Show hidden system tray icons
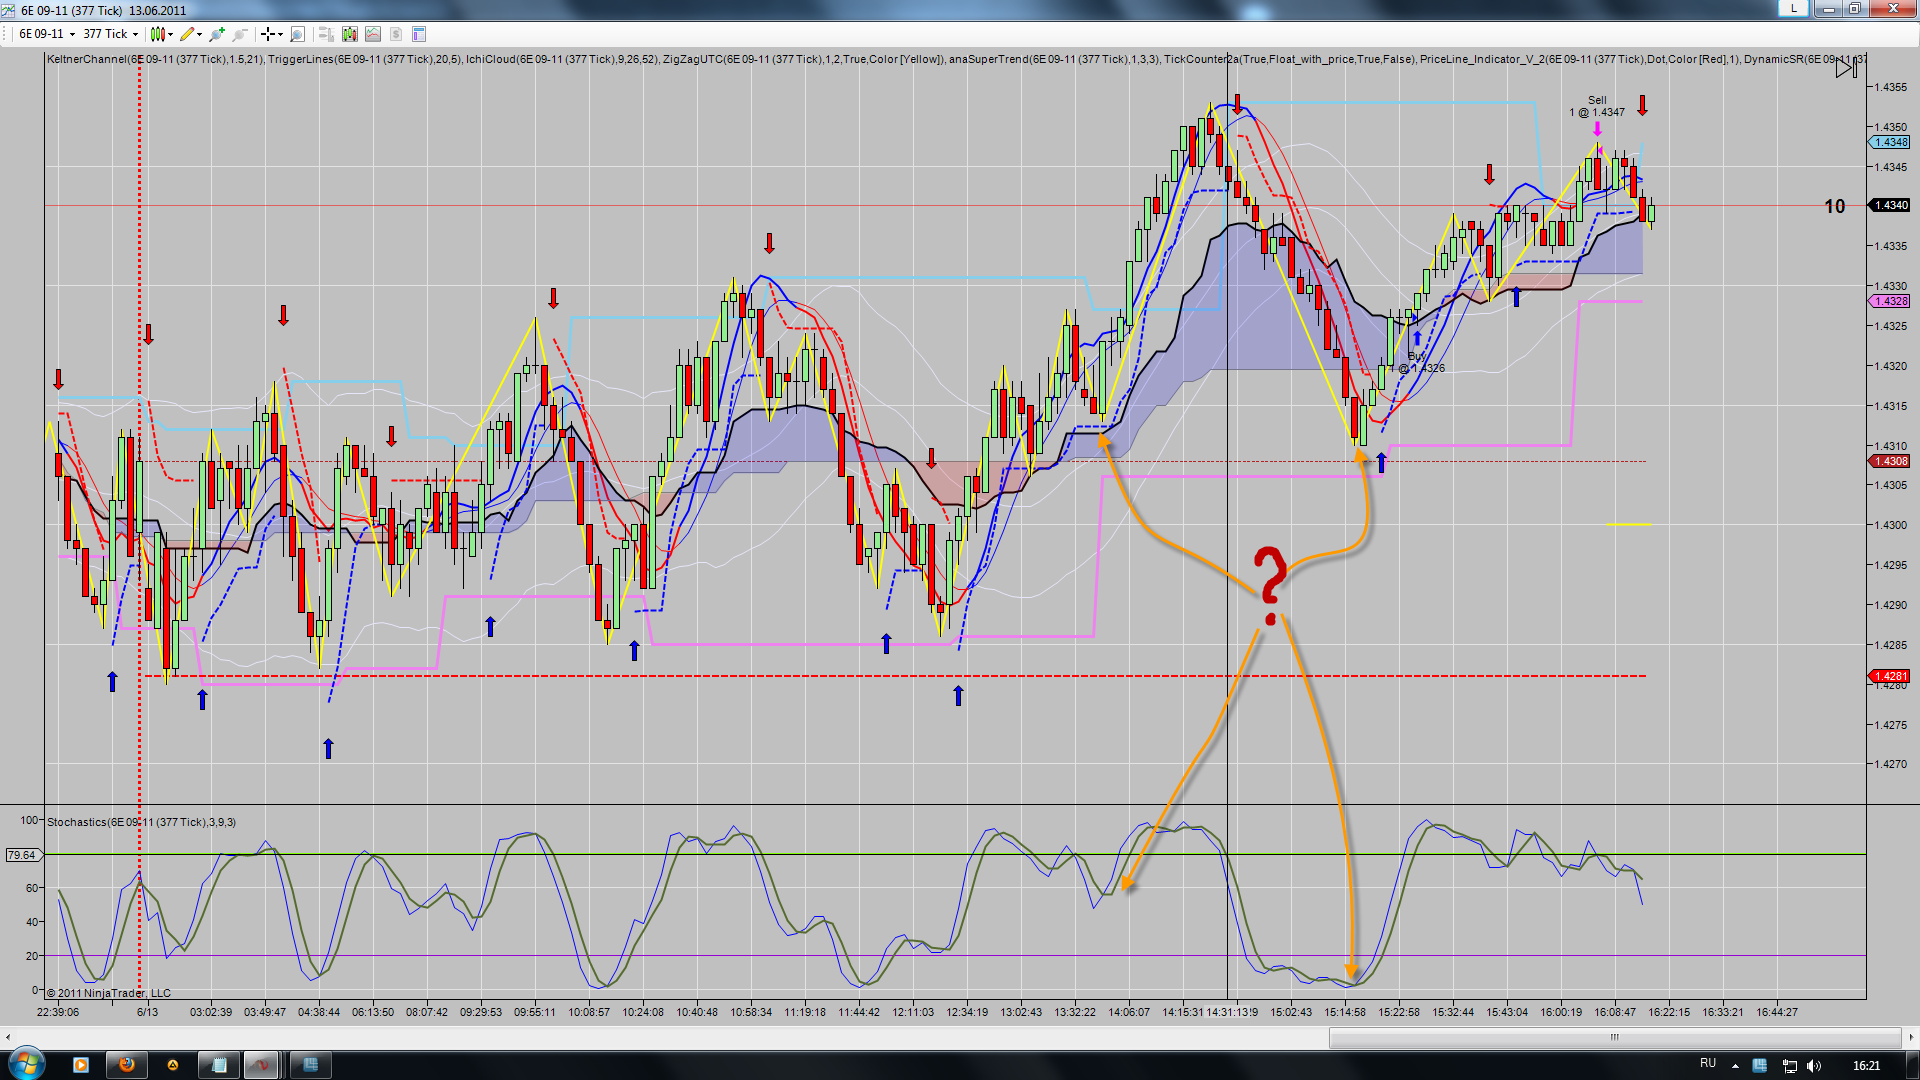Image resolution: width=1920 pixels, height=1080 pixels. pos(1735,1066)
